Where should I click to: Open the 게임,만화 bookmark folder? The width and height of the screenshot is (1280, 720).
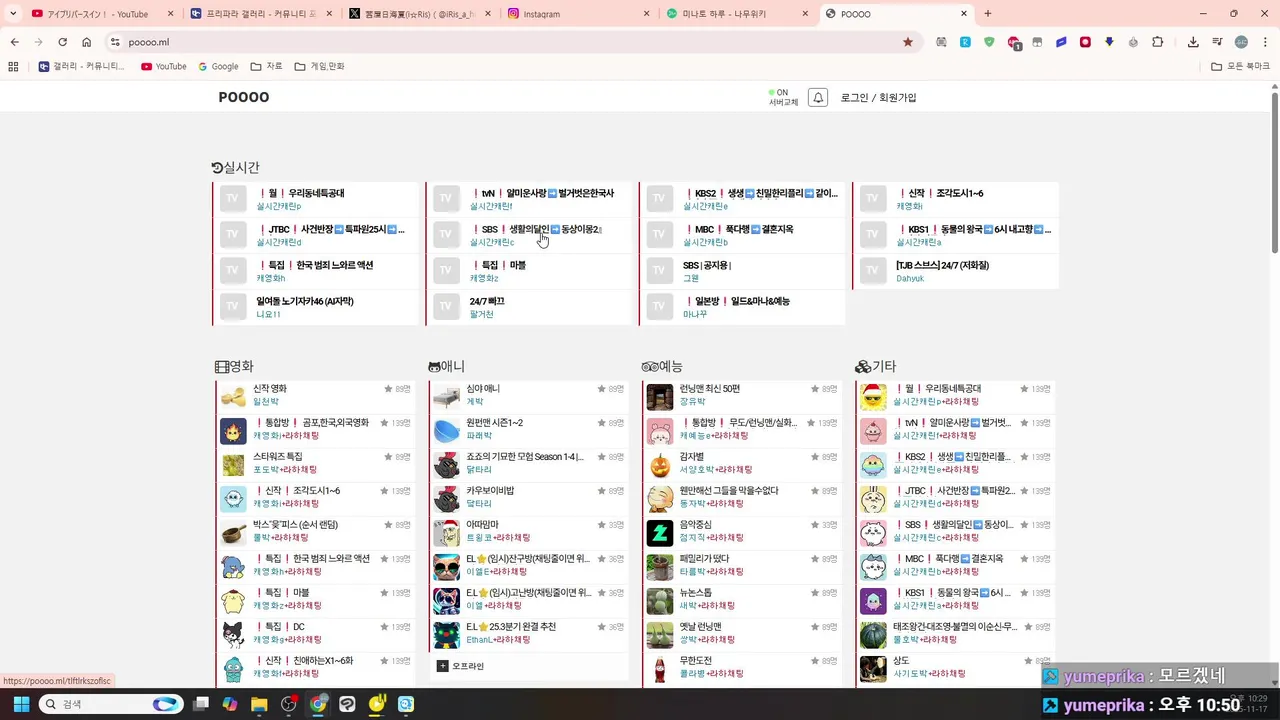(x=319, y=66)
